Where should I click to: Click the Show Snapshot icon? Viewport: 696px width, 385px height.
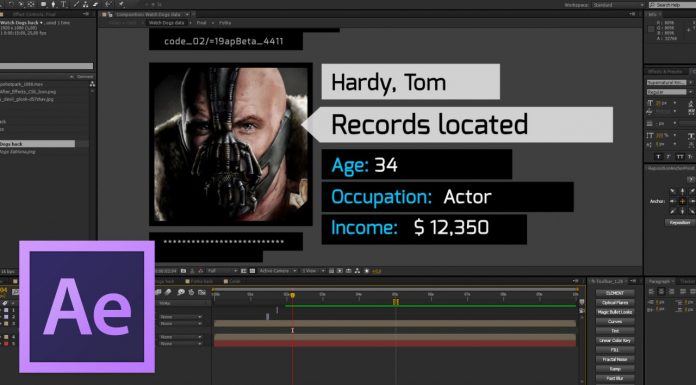192,271
